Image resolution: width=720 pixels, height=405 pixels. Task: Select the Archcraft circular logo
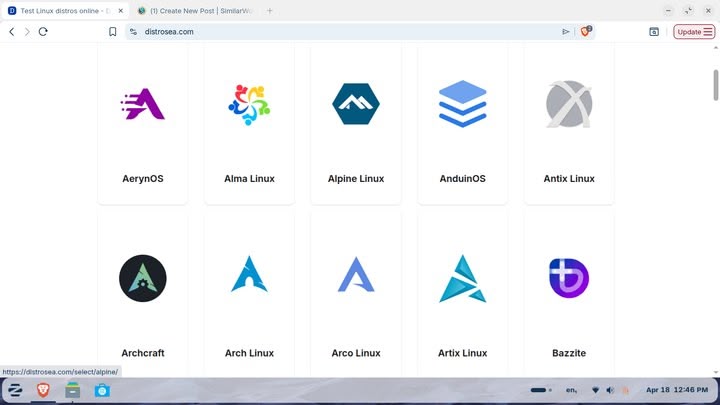pyautogui.click(x=142, y=278)
